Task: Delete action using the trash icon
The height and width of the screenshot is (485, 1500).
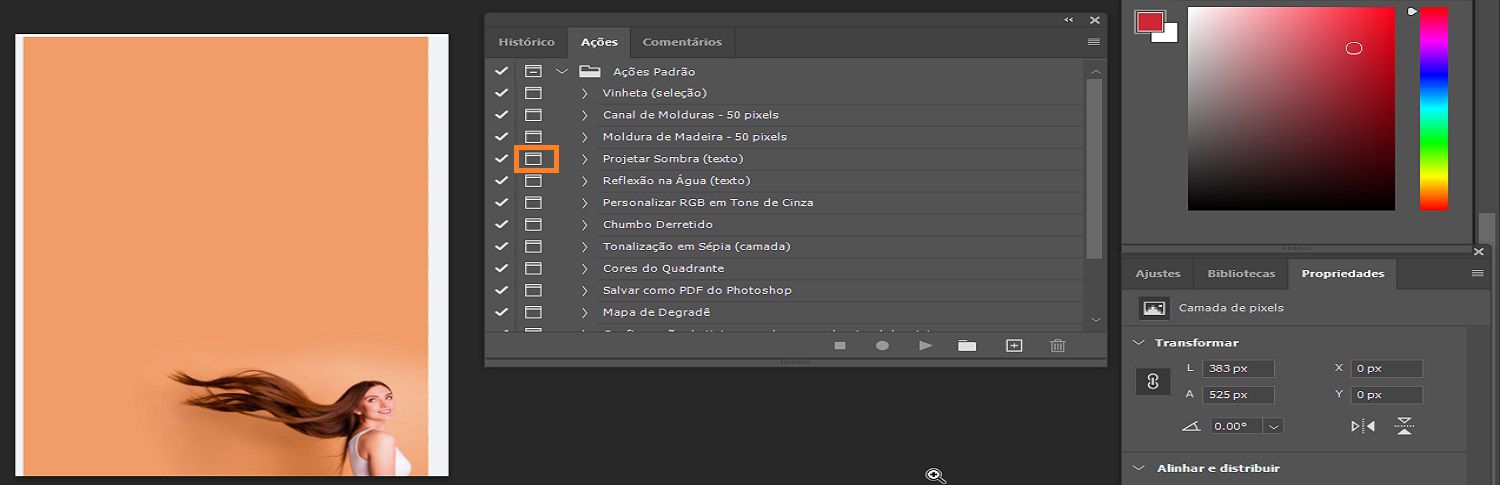Action: click(x=1057, y=345)
